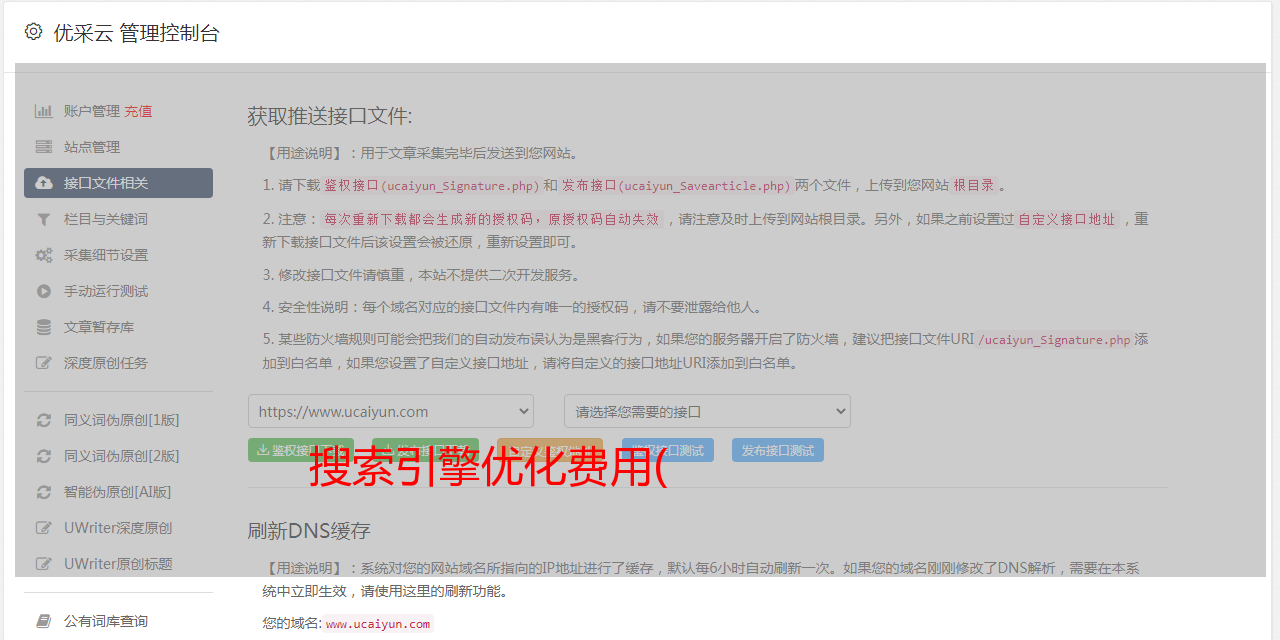Screen dimensions: 1280x640
Task: Open 智能伪原创[AI版] in the sidebar
Action: click(118, 492)
